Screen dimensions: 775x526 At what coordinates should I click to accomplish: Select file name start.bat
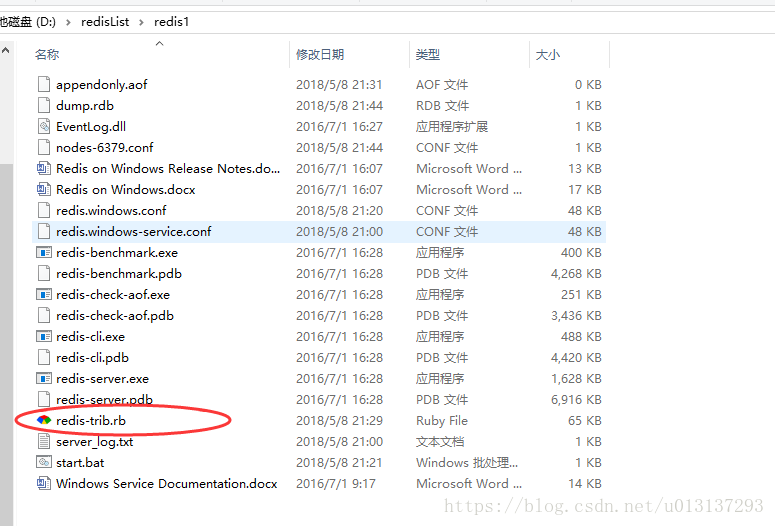(x=80, y=462)
